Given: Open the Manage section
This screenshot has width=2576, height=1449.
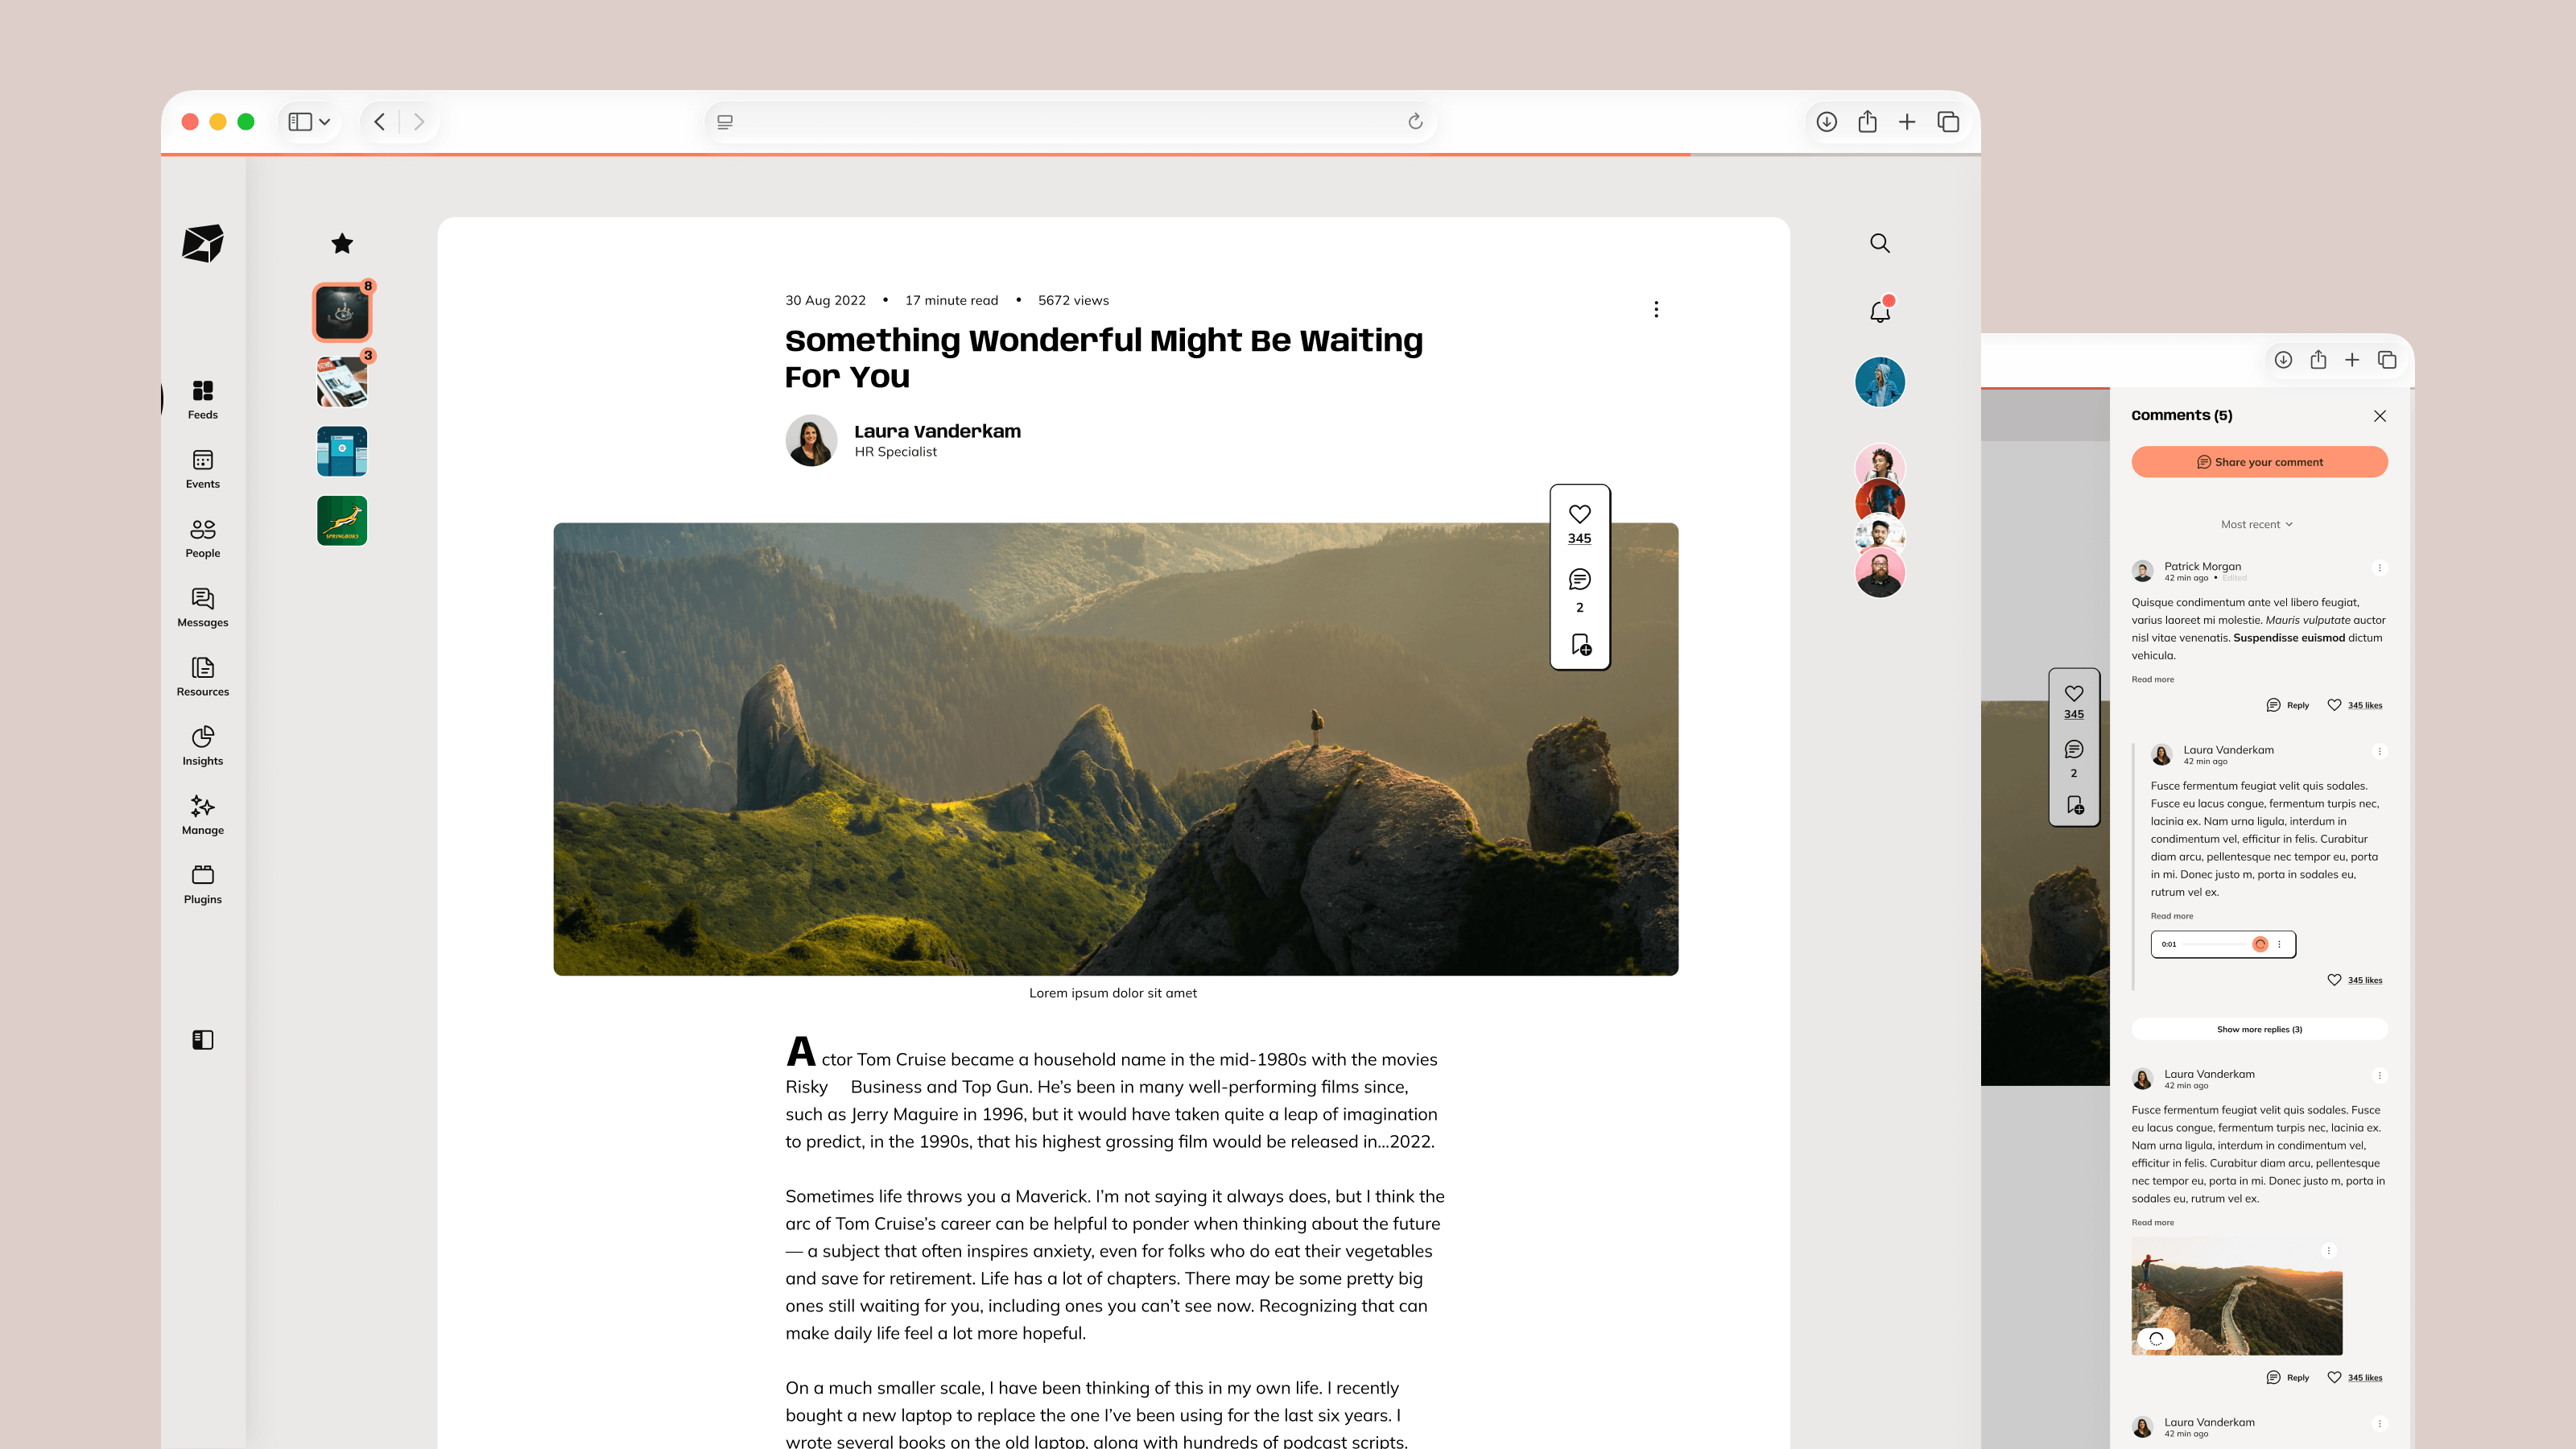Looking at the screenshot, I should click(x=202, y=815).
